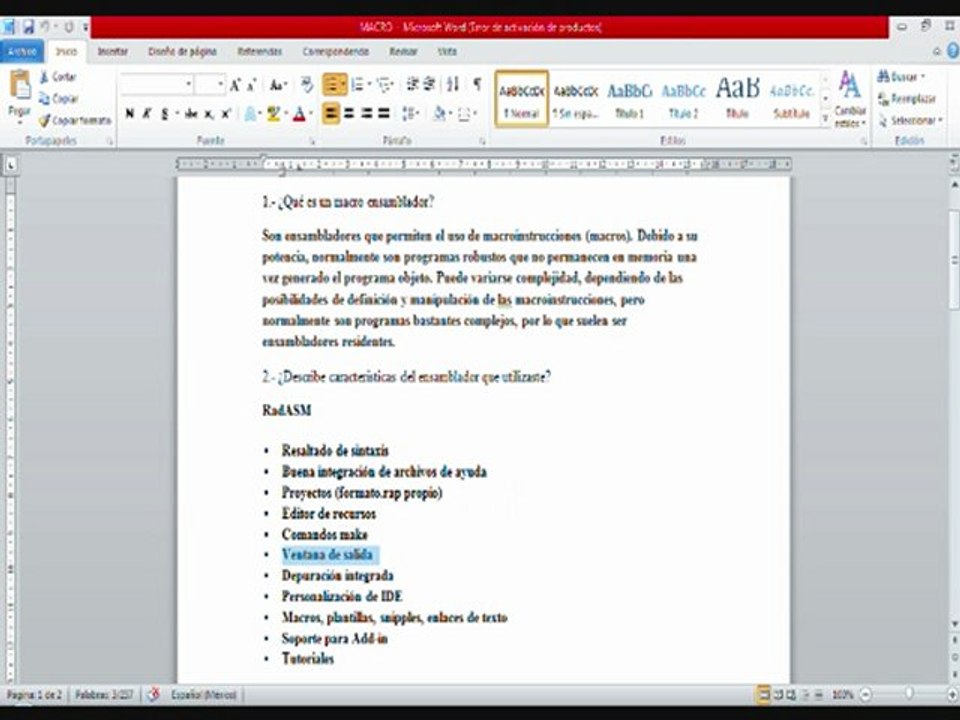Undo the last action

point(45,27)
